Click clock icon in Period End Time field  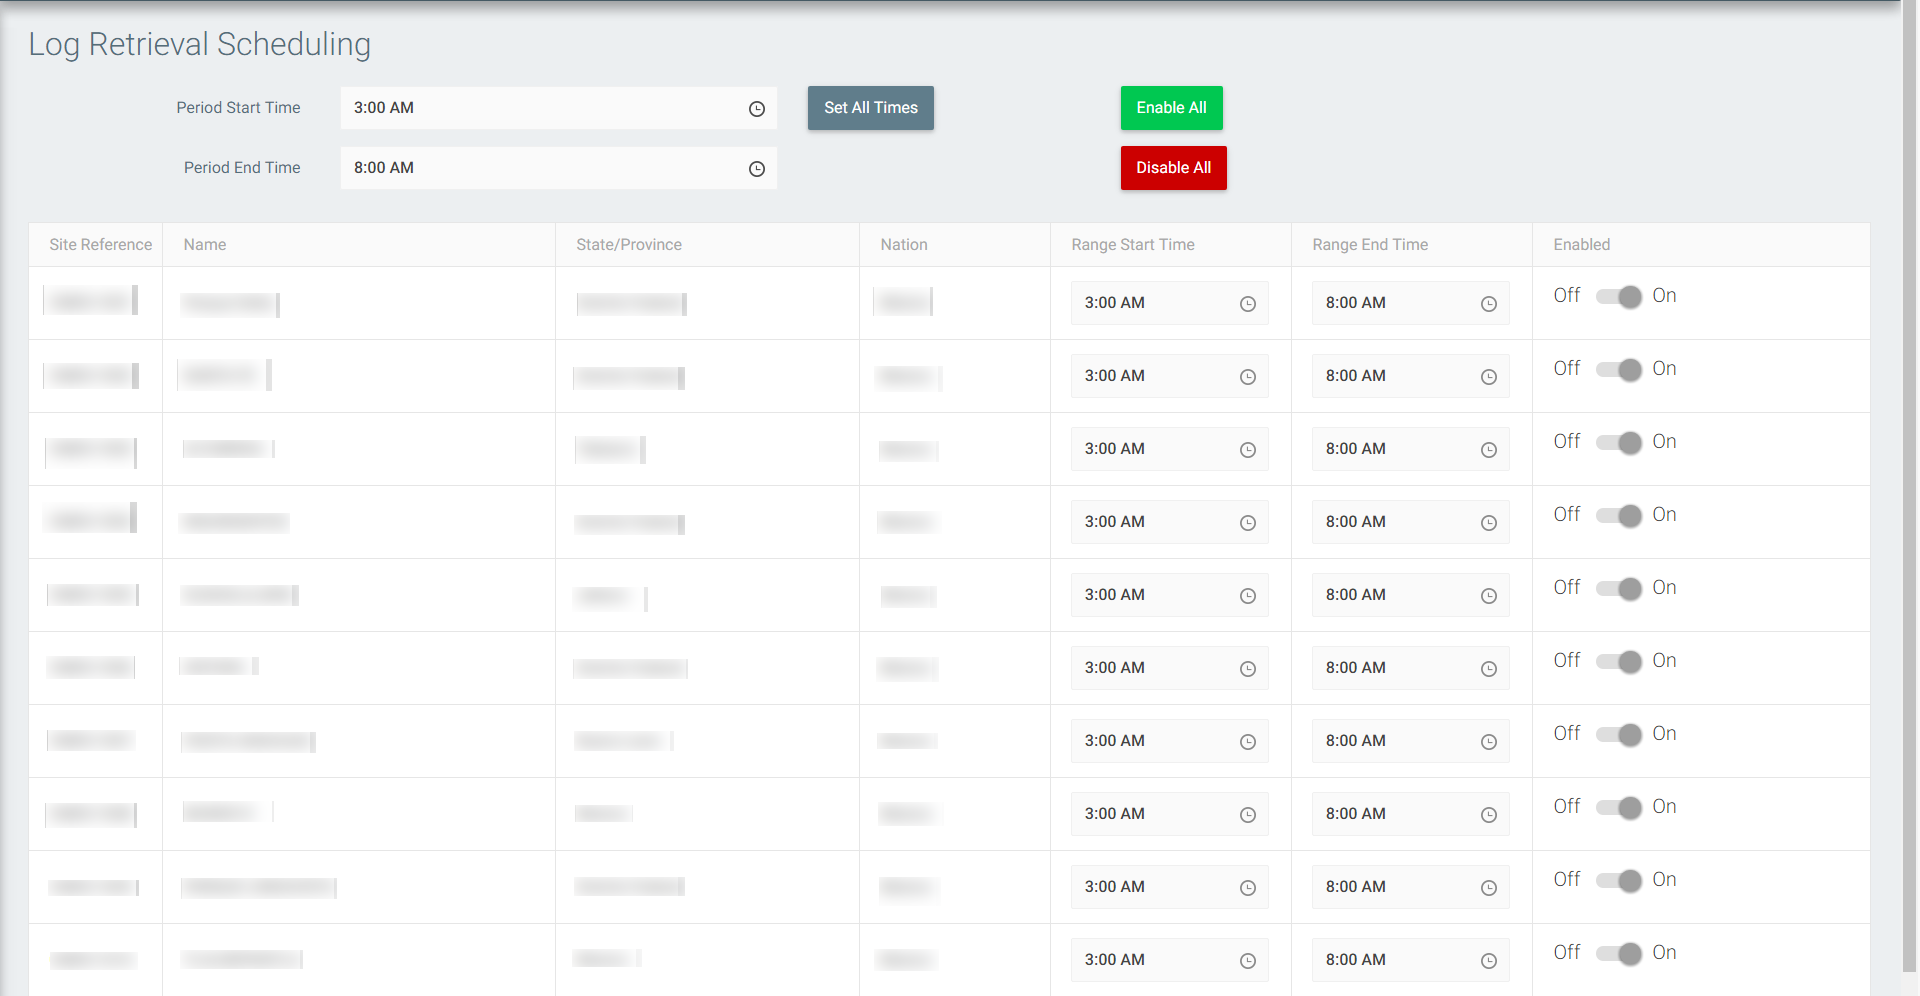tap(757, 169)
